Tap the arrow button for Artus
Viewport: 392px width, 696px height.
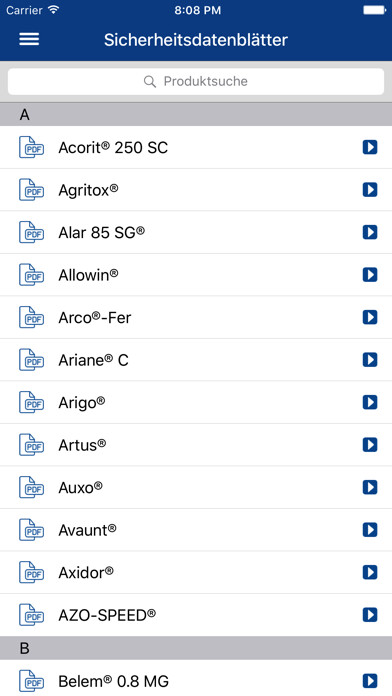tap(370, 445)
